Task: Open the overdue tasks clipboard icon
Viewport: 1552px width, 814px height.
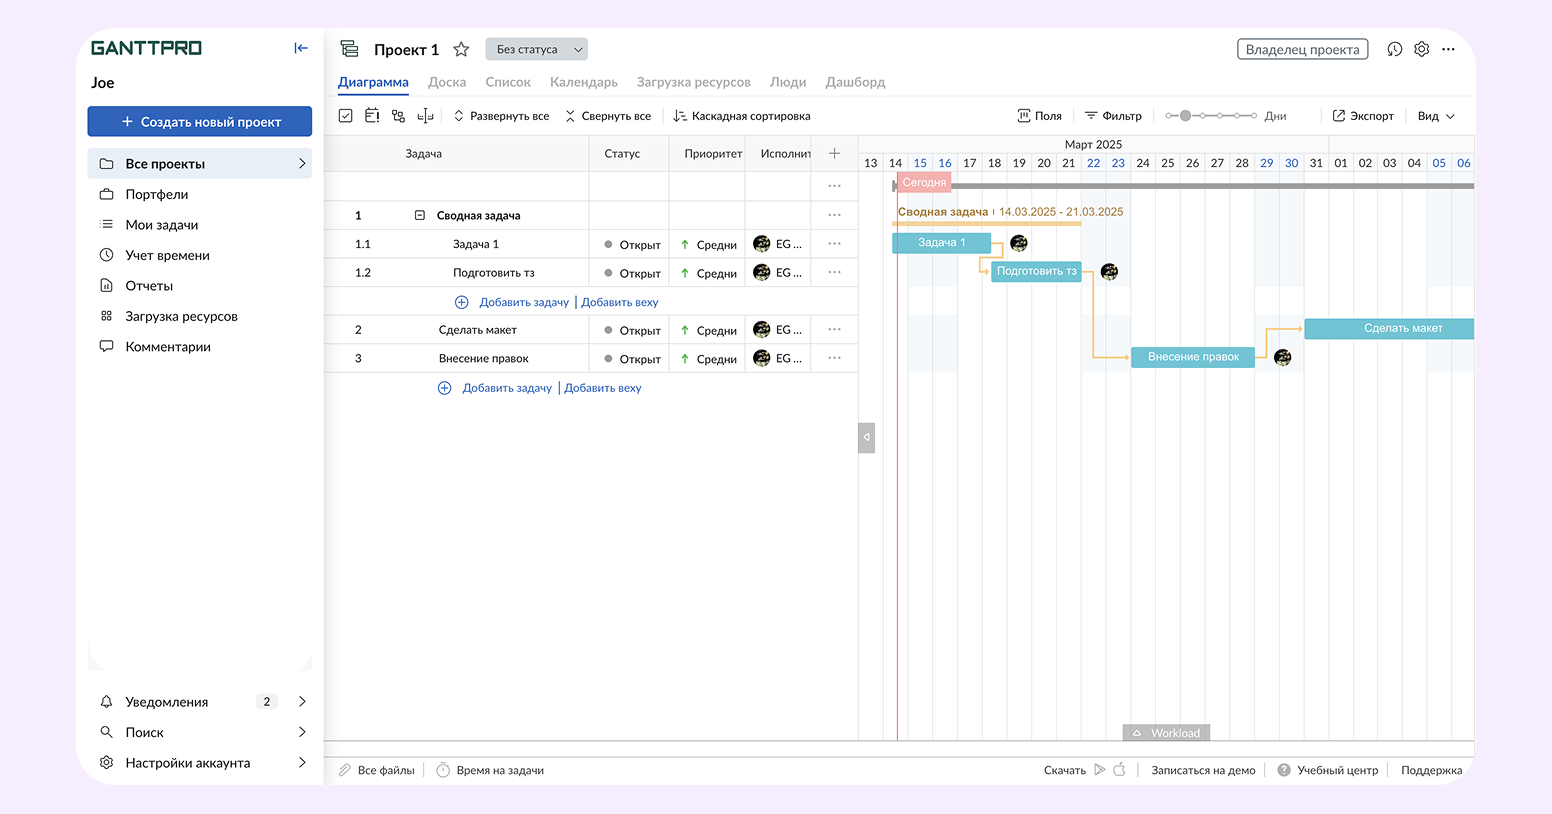Action: 371,115
